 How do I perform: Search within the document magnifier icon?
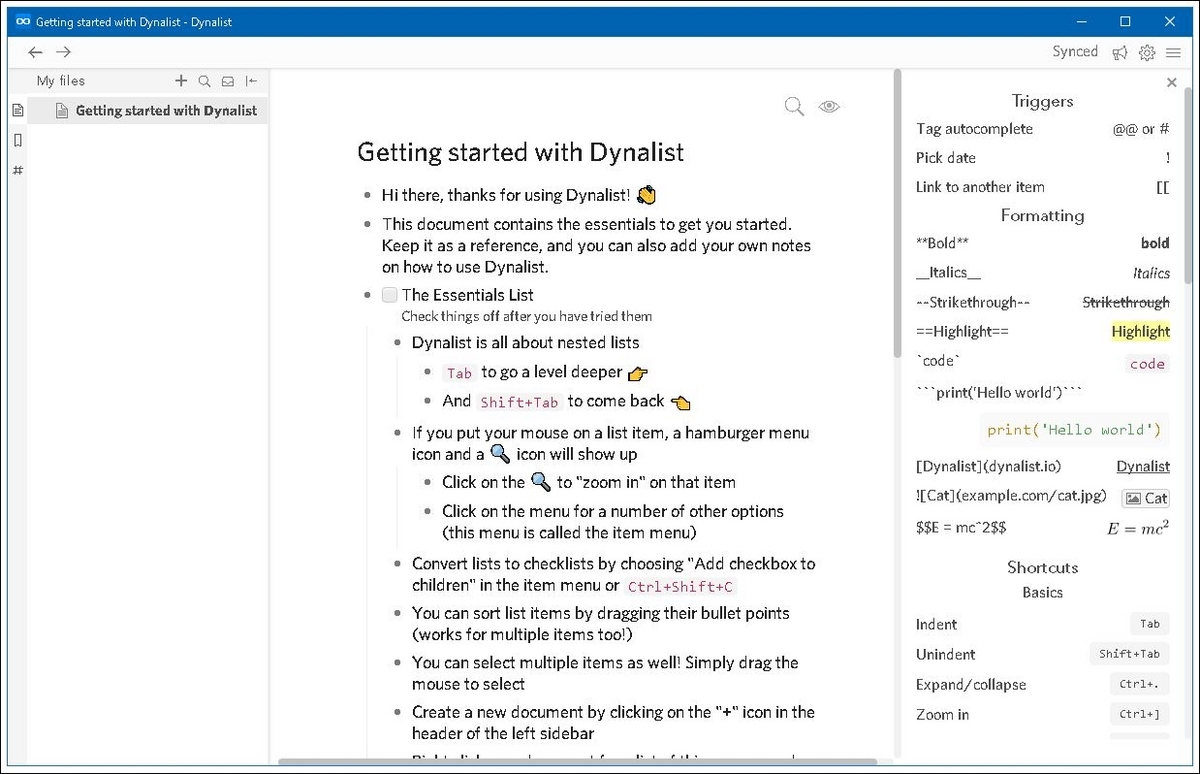coord(795,106)
